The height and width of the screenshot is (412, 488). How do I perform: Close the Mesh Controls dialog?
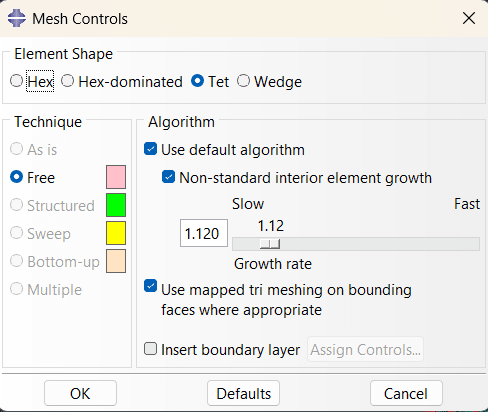pyautogui.click(x=469, y=18)
